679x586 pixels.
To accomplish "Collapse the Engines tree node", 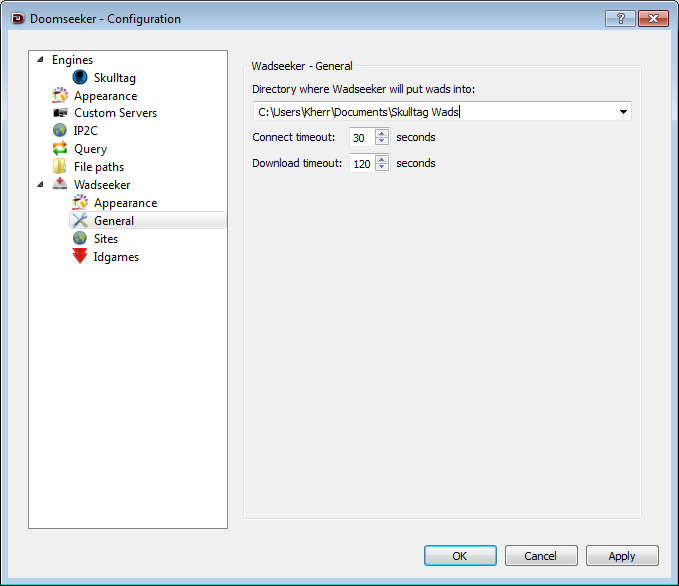I will pyautogui.click(x=41, y=60).
